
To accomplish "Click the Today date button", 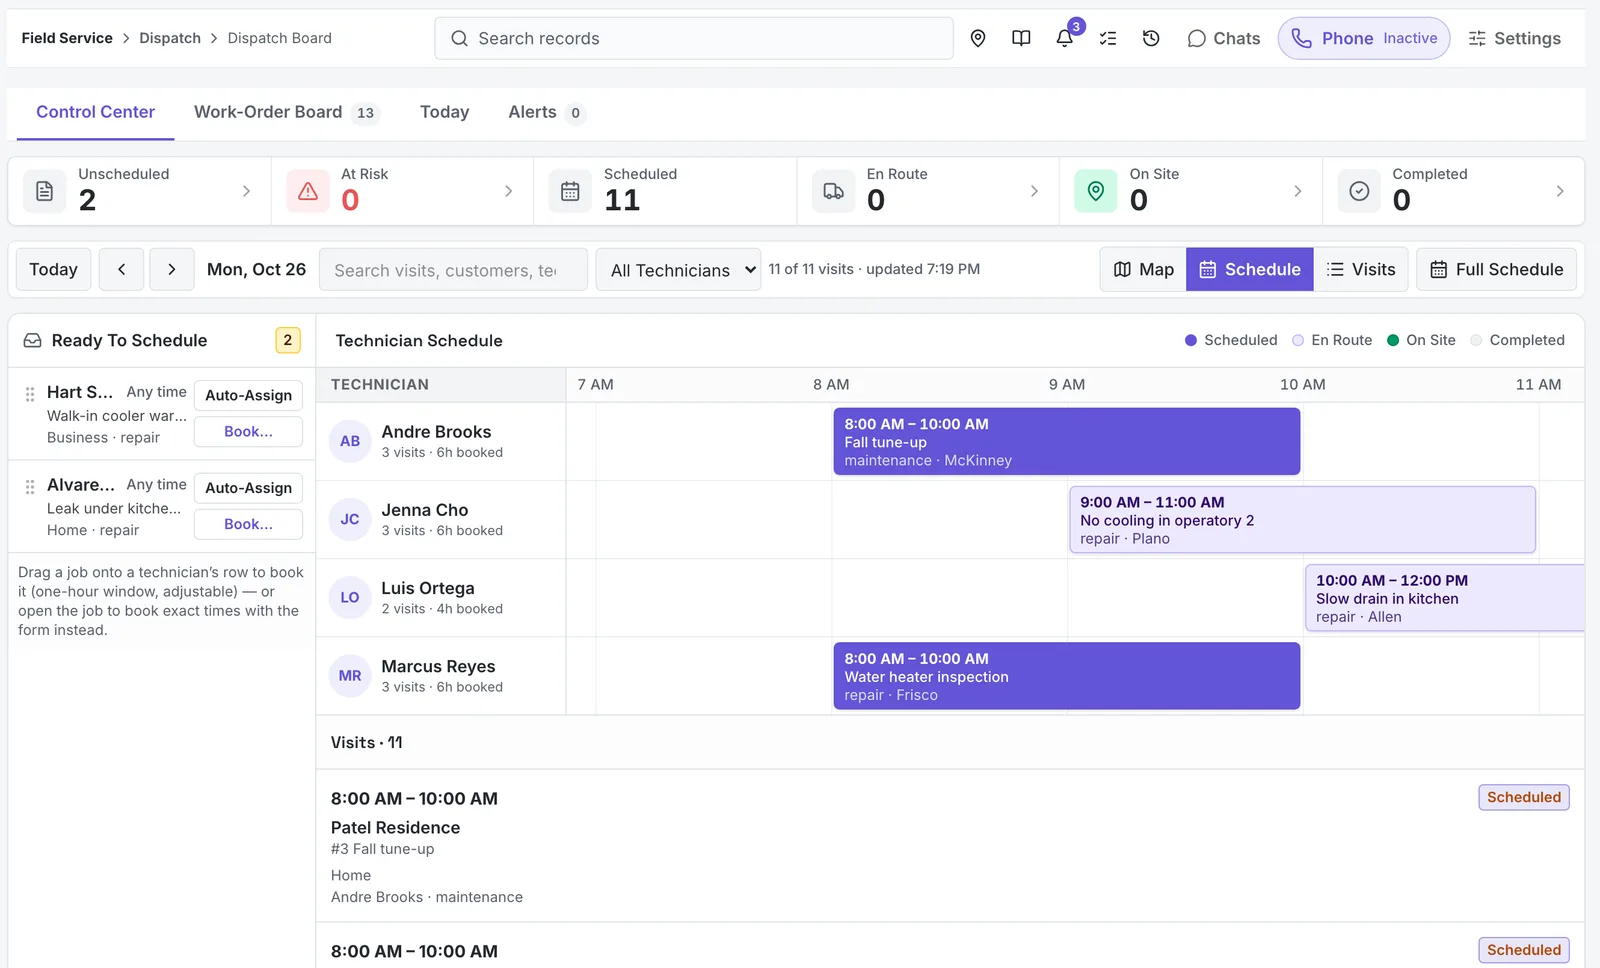I will tap(54, 270).
